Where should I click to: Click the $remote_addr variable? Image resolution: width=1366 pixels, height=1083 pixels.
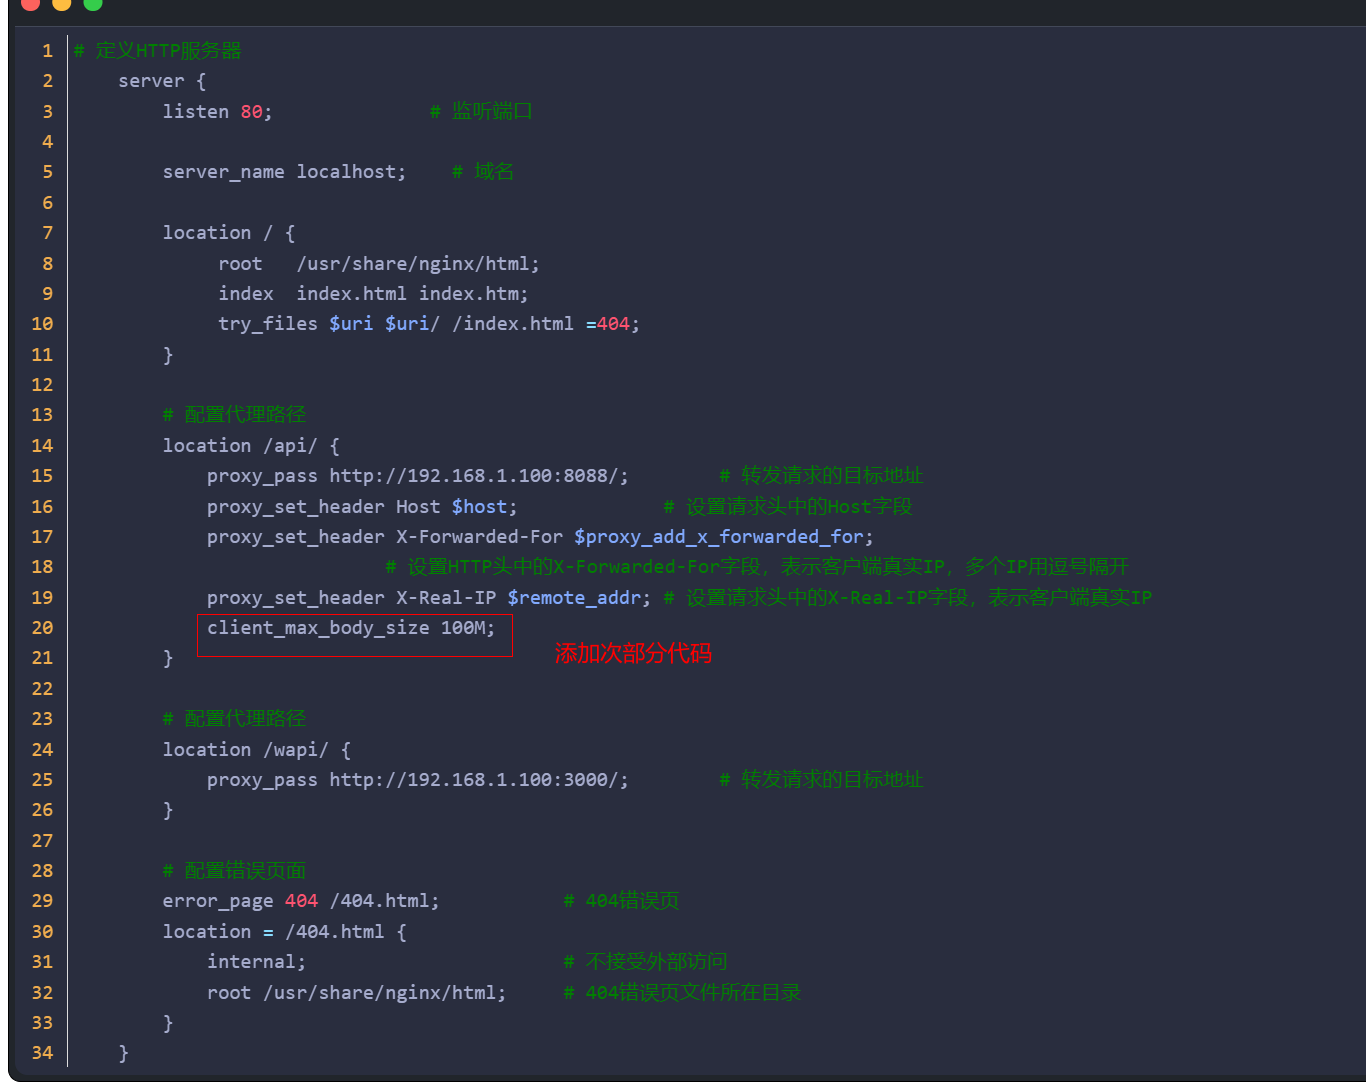pos(574,598)
